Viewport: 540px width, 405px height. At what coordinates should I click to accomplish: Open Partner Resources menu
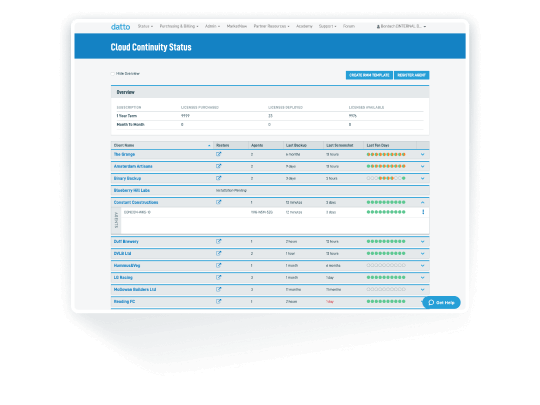[x=271, y=26]
